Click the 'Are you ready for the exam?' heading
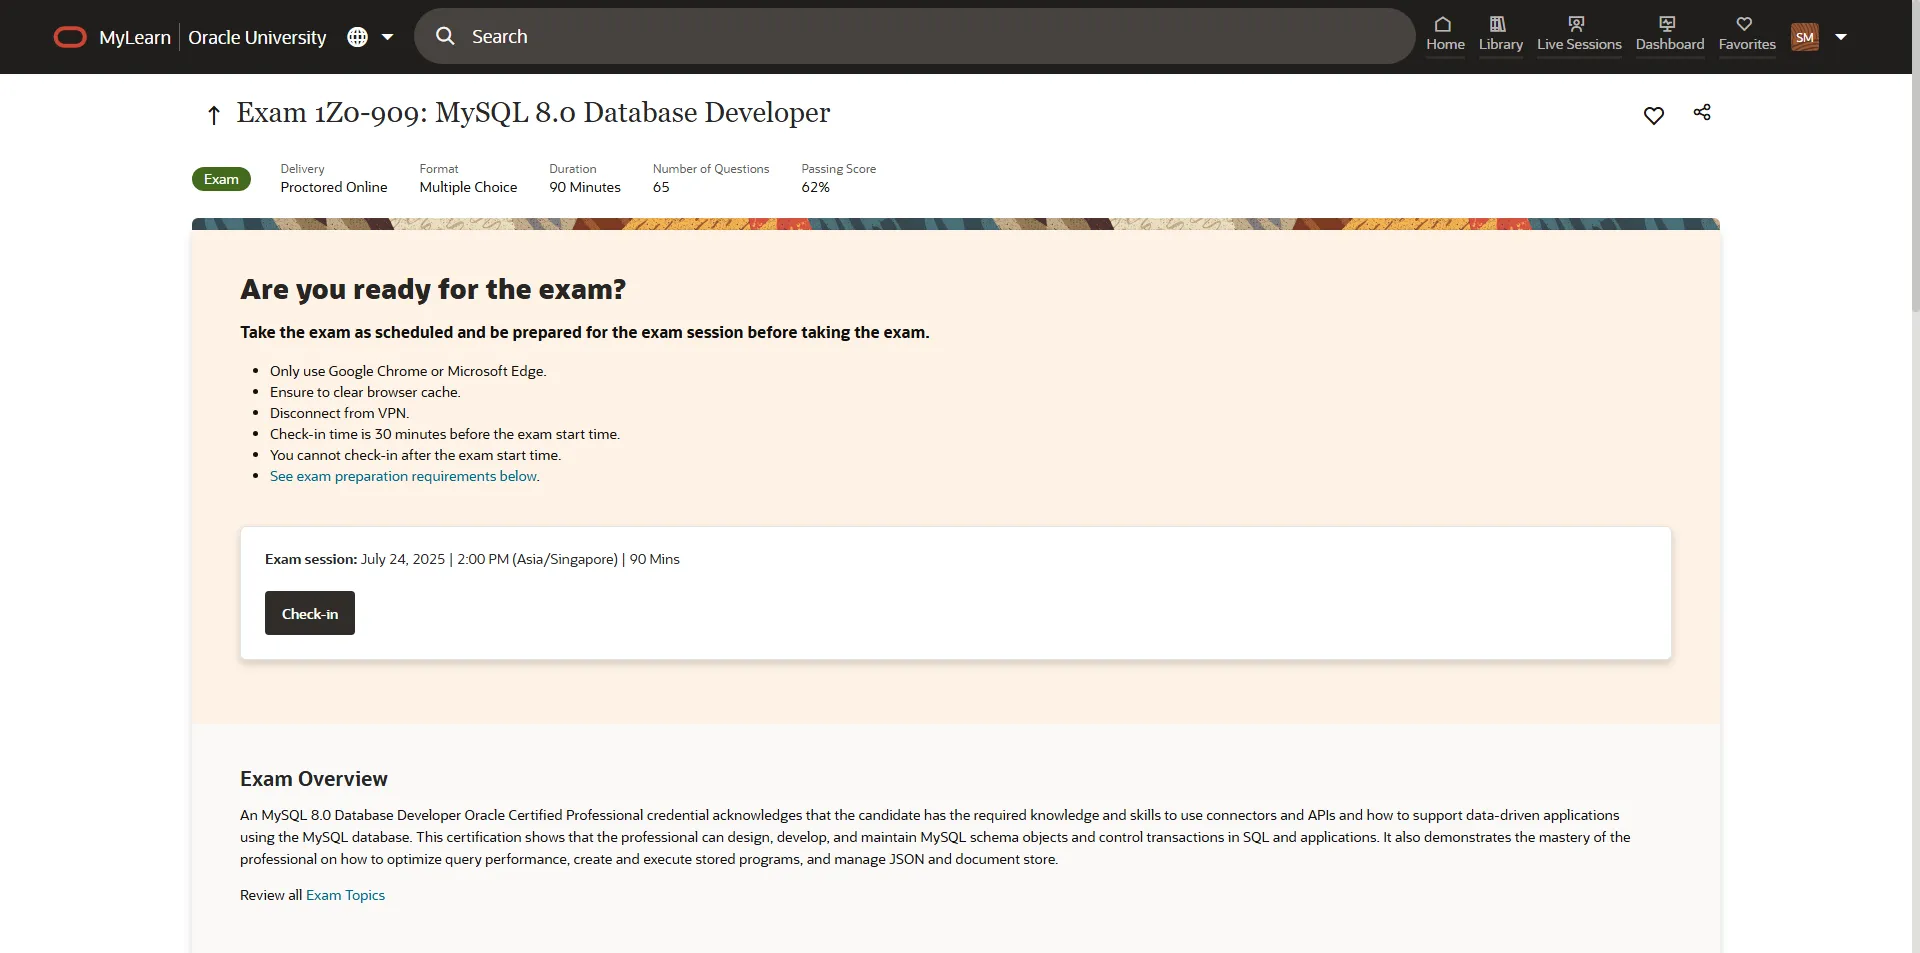Screen dimensions: 1920x953 pos(433,289)
